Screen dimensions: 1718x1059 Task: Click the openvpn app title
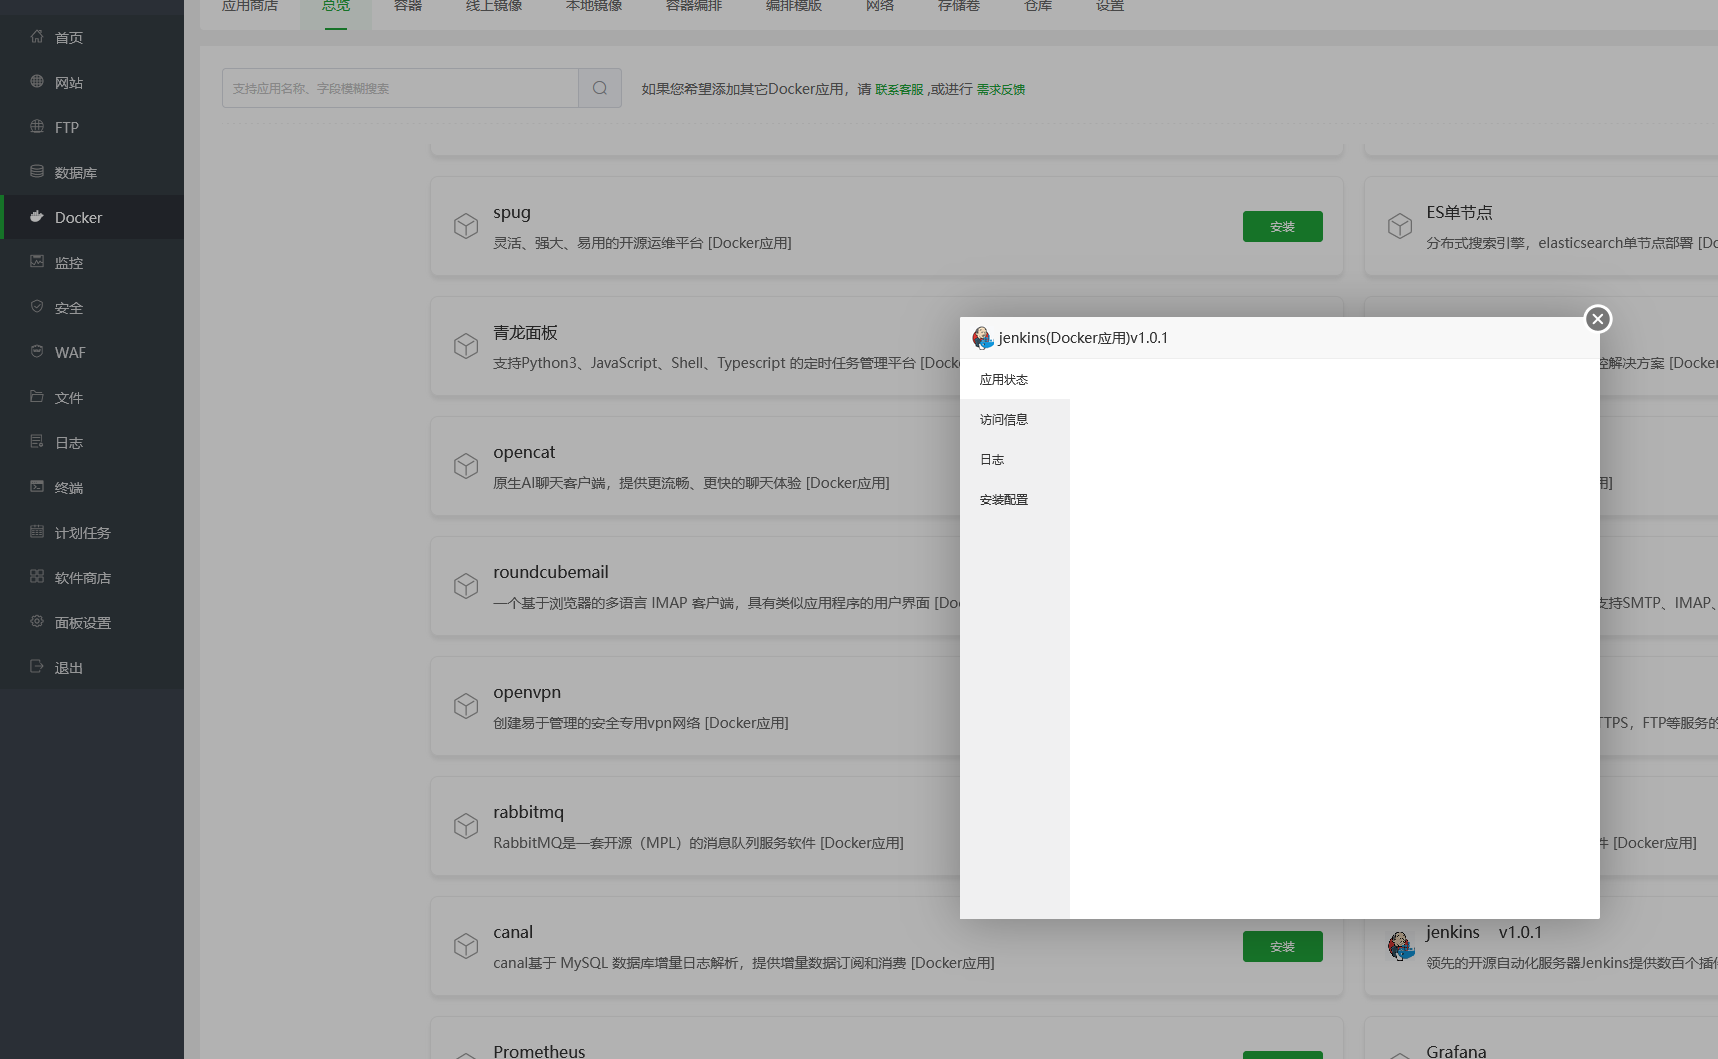(527, 692)
